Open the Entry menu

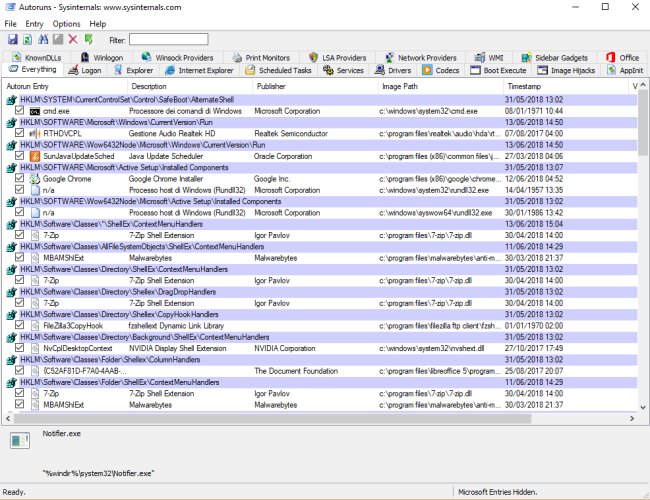(34, 24)
